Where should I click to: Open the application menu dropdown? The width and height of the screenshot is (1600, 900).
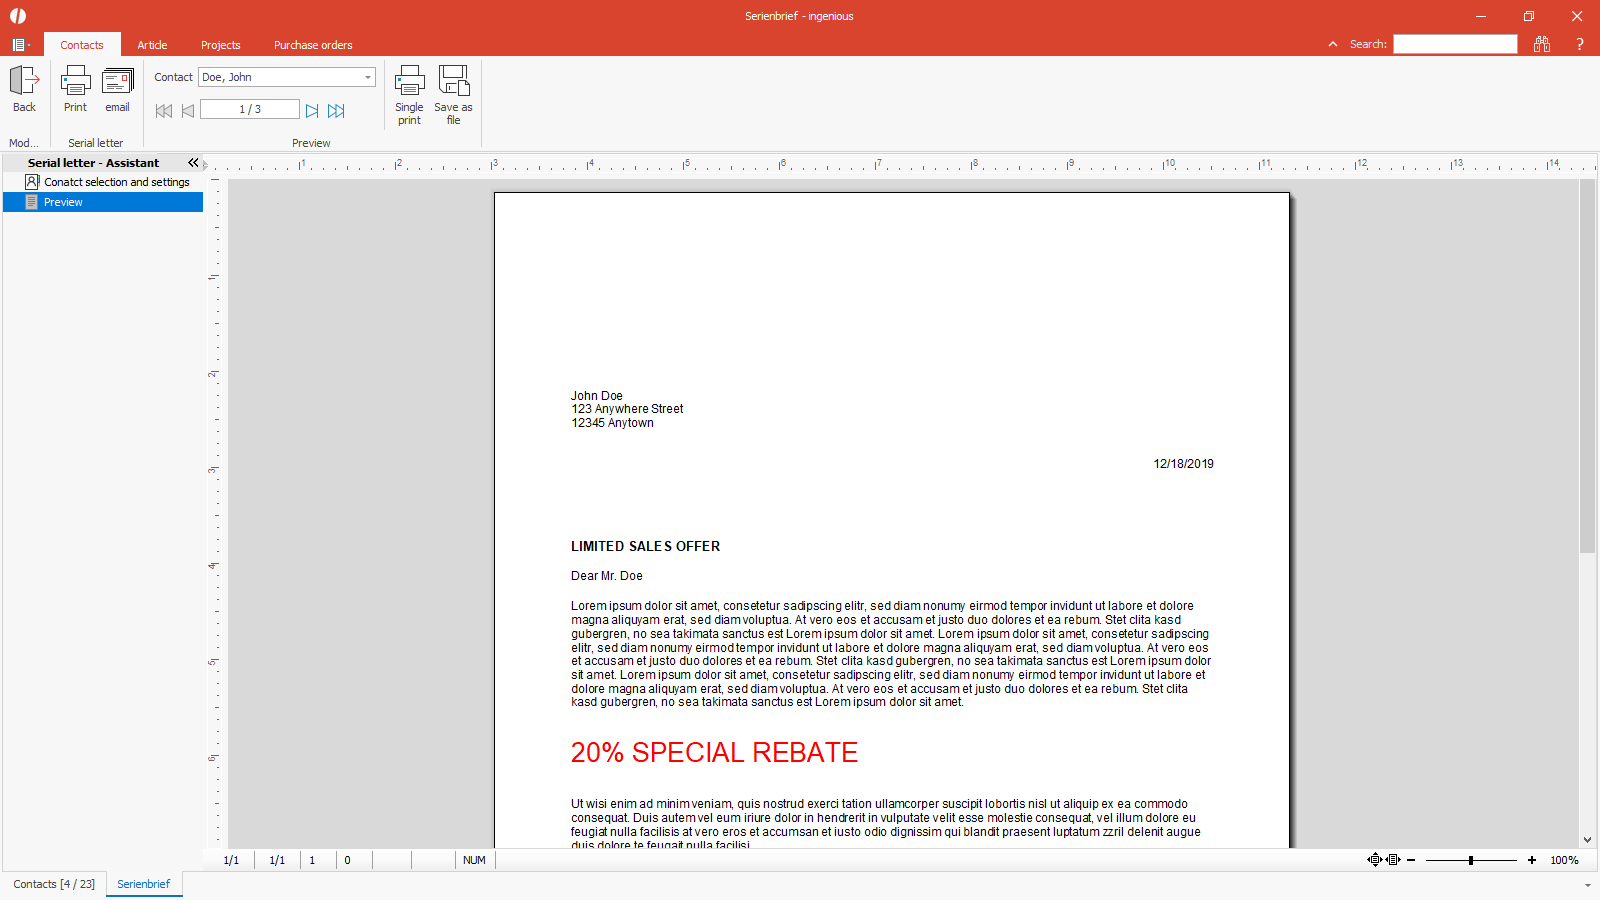pyautogui.click(x=20, y=45)
